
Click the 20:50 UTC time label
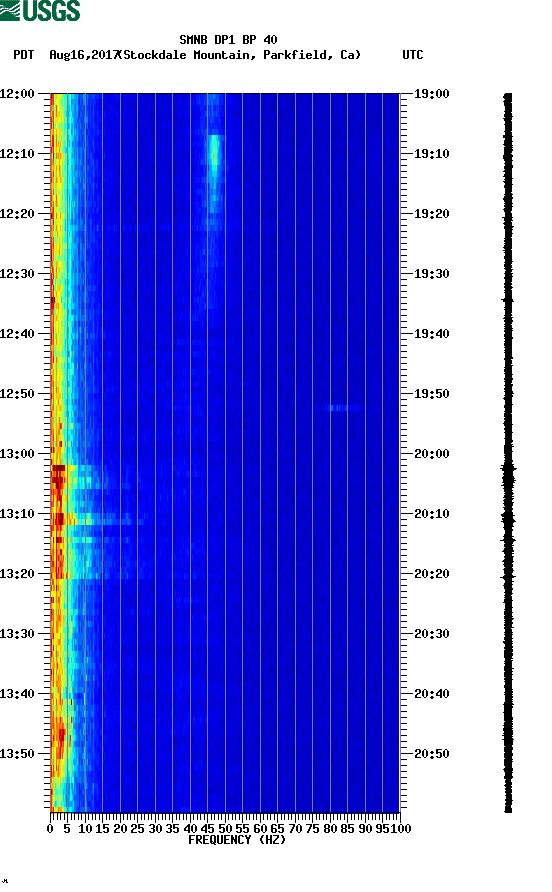(432, 754)
